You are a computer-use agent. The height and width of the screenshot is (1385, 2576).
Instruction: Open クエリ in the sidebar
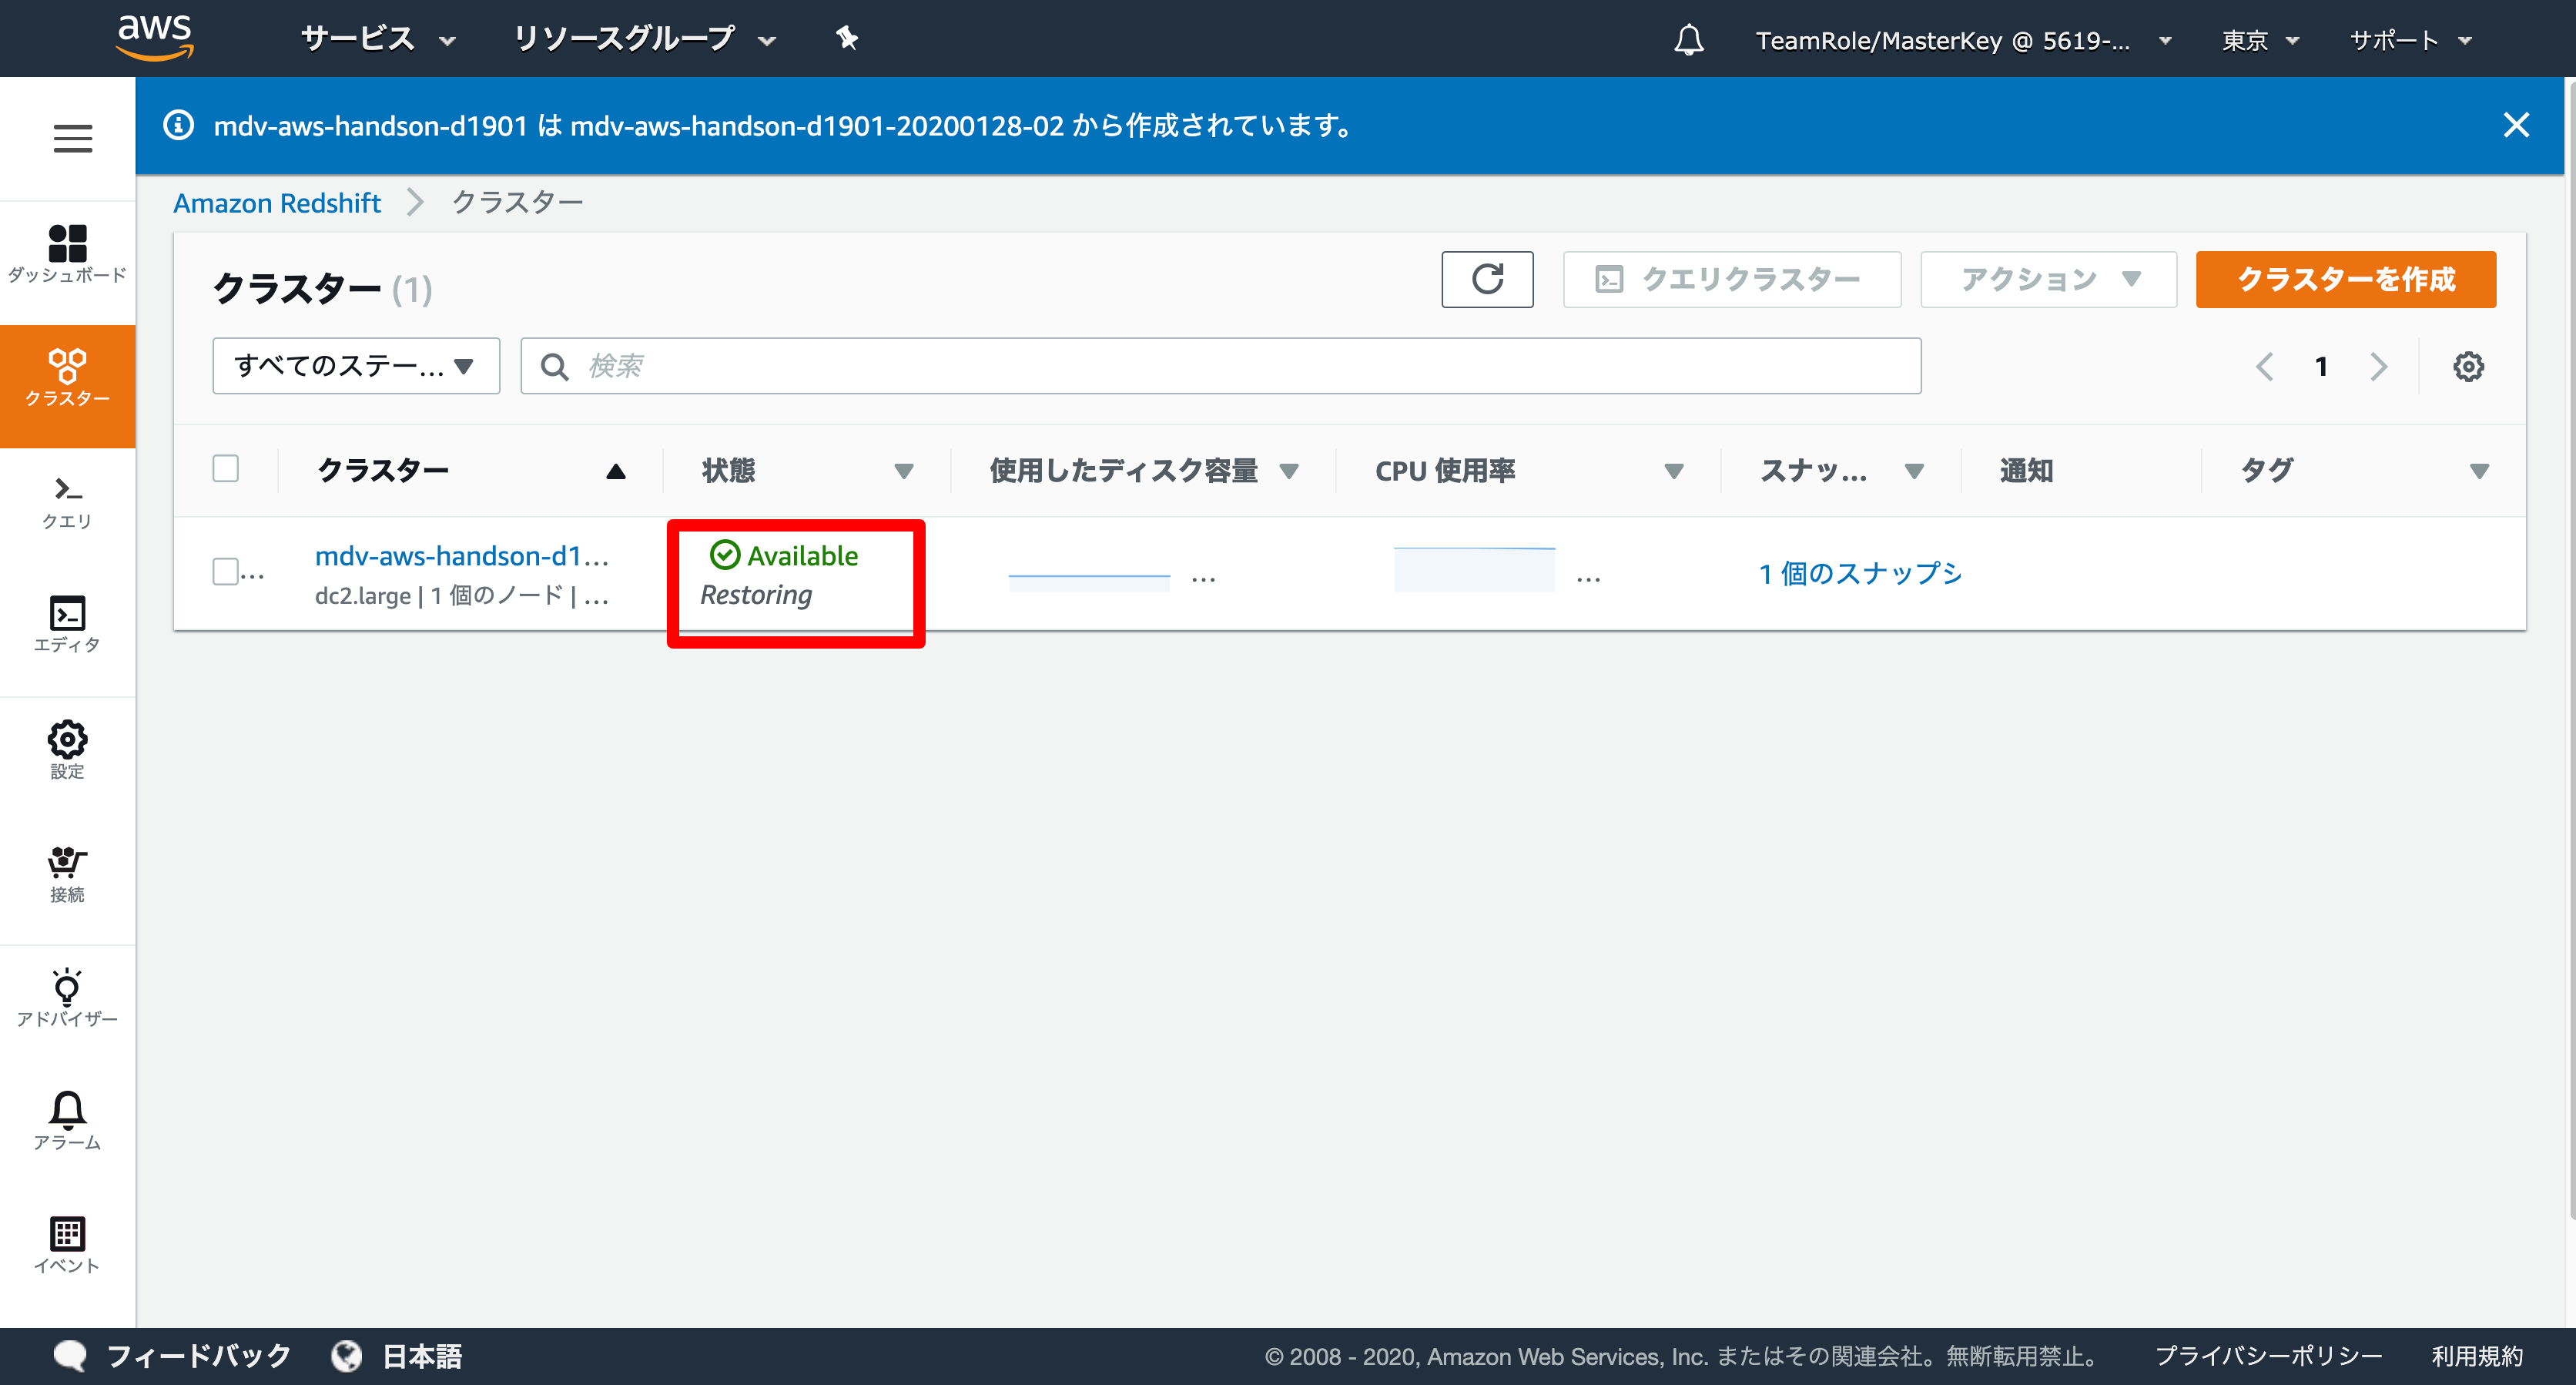67,503
